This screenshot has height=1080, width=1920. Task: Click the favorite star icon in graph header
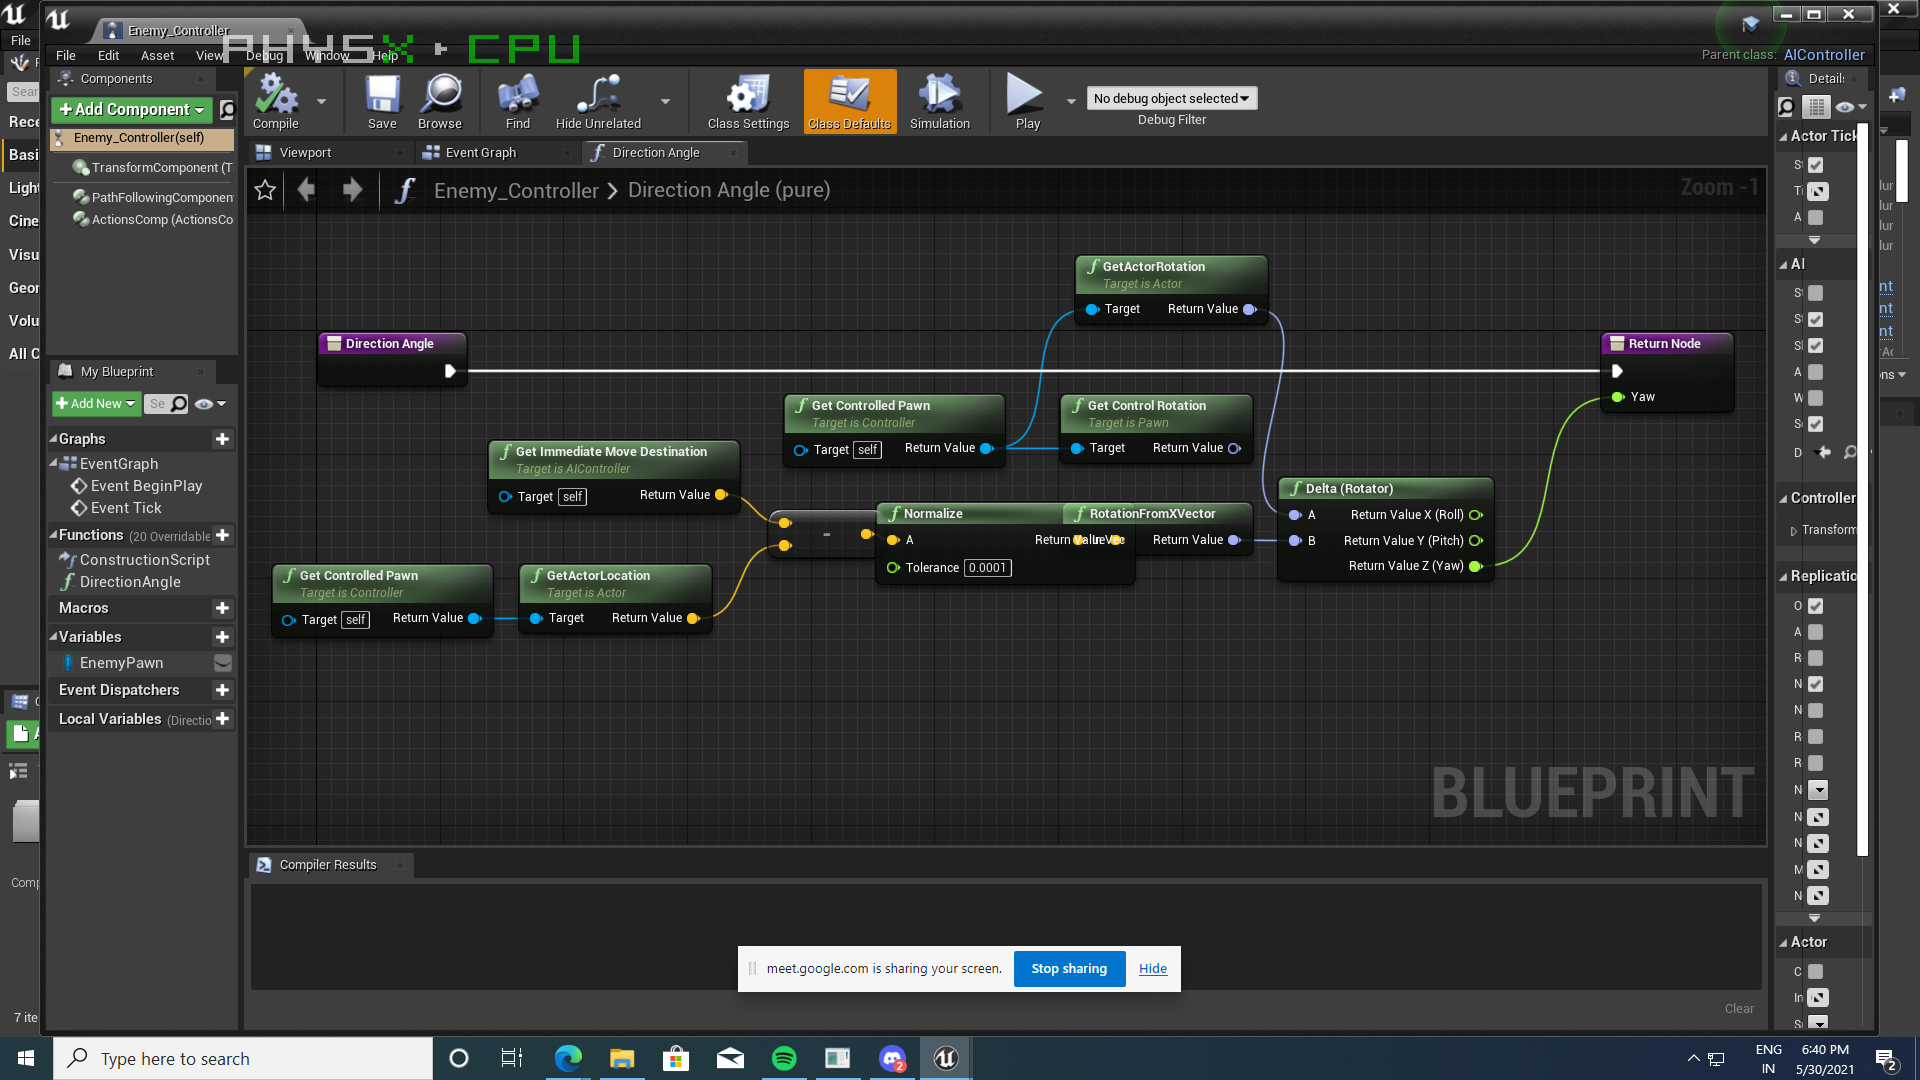tap(265, 190)
